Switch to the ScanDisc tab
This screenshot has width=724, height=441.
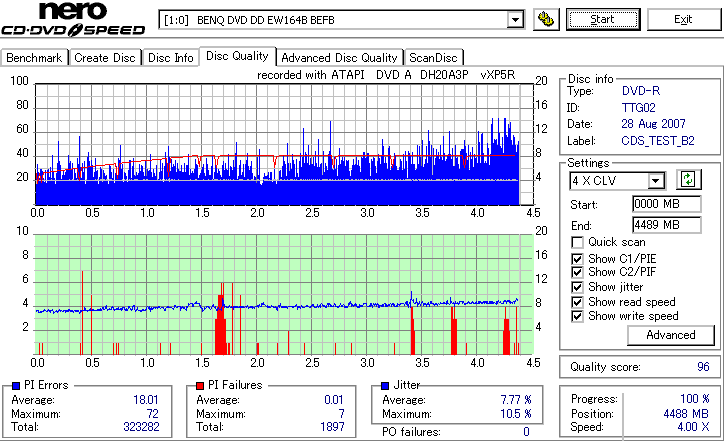(x=433, y=58)
